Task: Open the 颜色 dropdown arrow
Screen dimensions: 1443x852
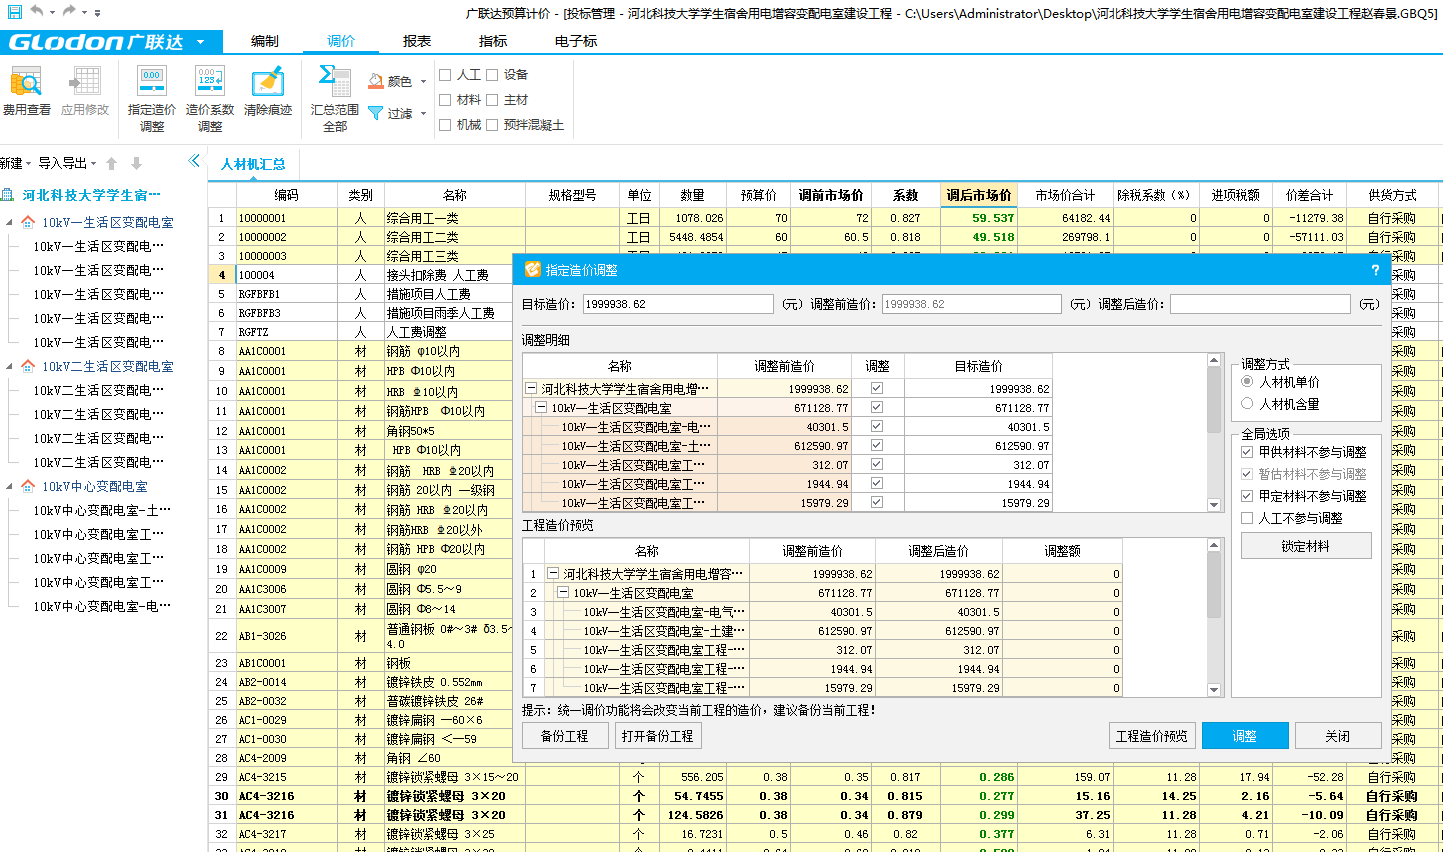Action: [423, 82]
